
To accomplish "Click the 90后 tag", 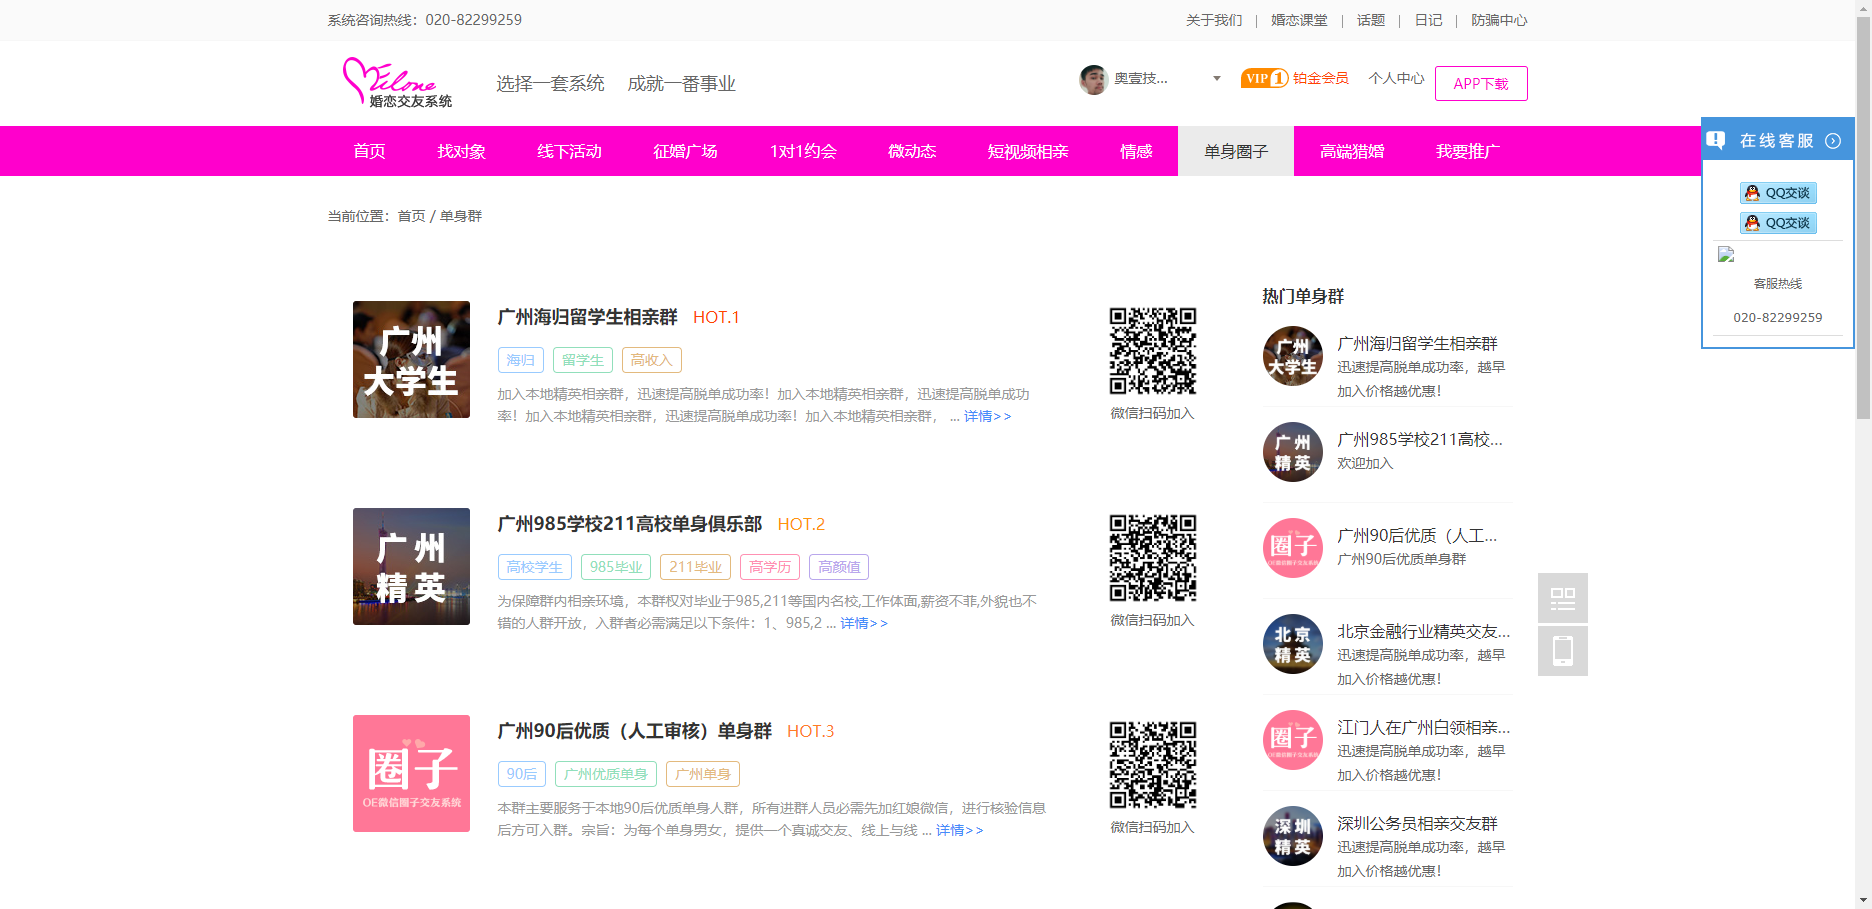I will (x=521, y=774).
